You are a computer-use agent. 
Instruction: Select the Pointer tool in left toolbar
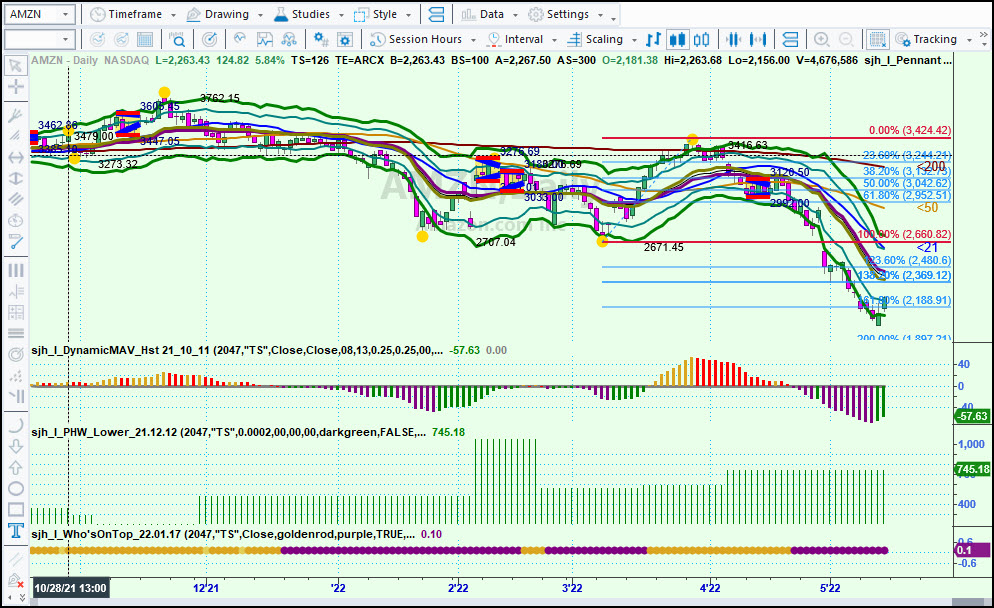click(16, 65)
